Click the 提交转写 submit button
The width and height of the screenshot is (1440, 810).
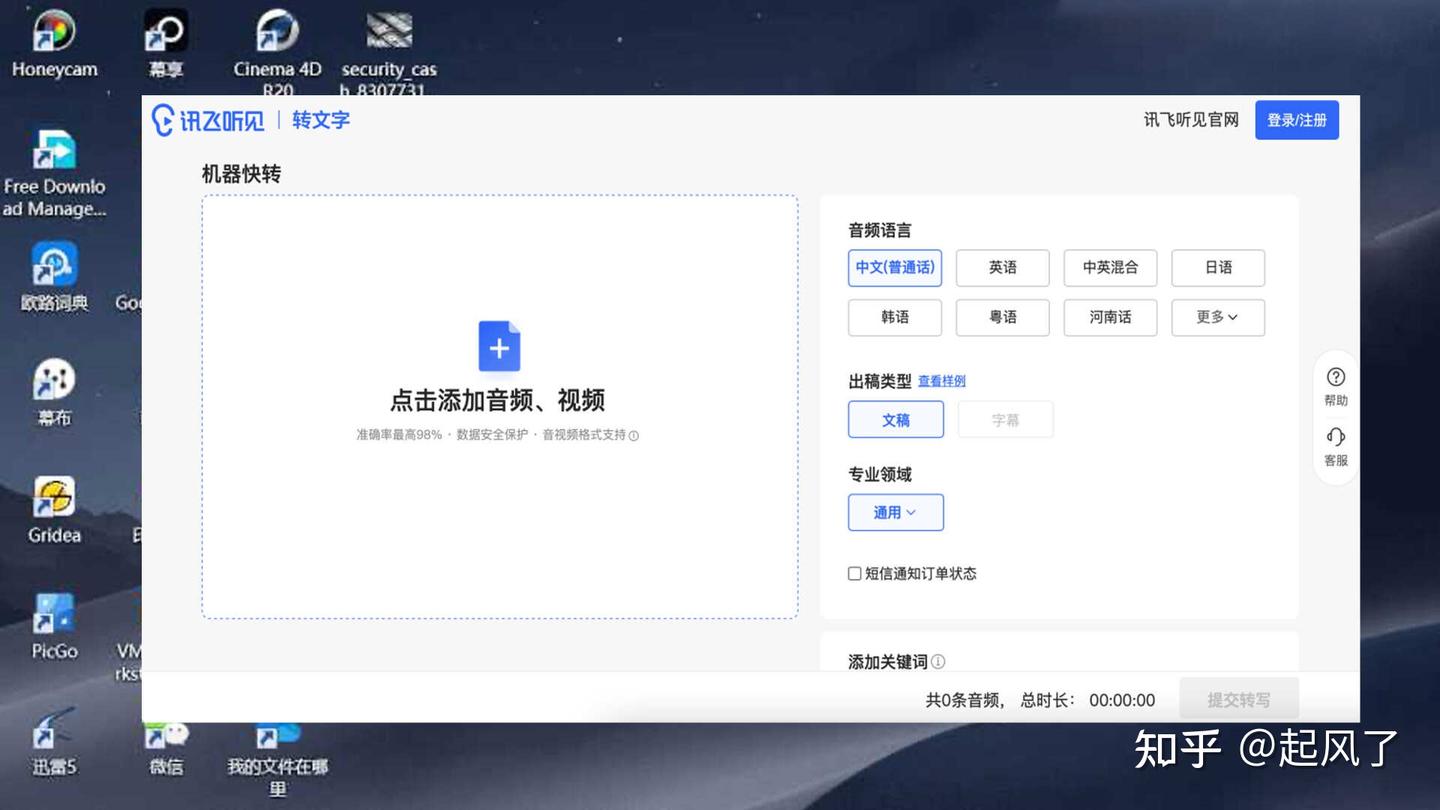click(x=1239, y=700)
